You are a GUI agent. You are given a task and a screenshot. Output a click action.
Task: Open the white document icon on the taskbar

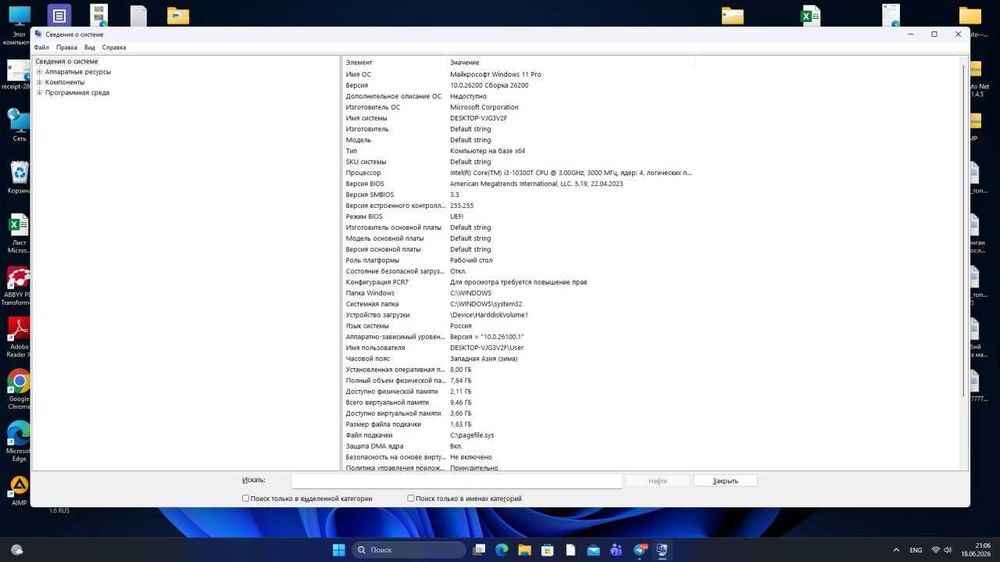[x=570, y=550]
